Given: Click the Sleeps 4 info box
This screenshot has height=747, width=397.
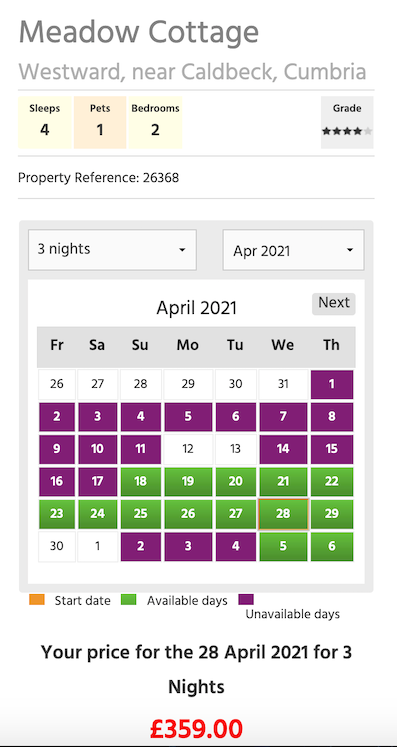Looking at the screenshot, I should 45,122.
